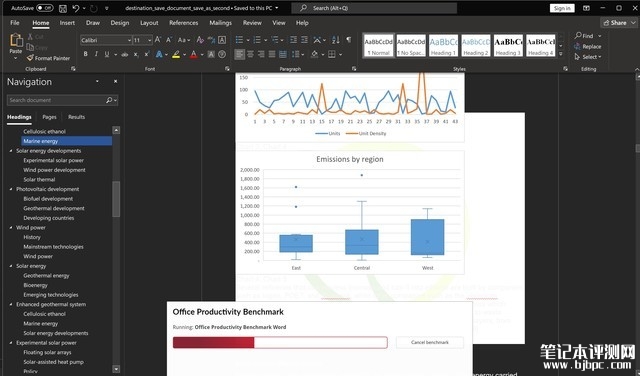Open the References ribbon tab
This screenshot has width=640, height=376.
184,23
